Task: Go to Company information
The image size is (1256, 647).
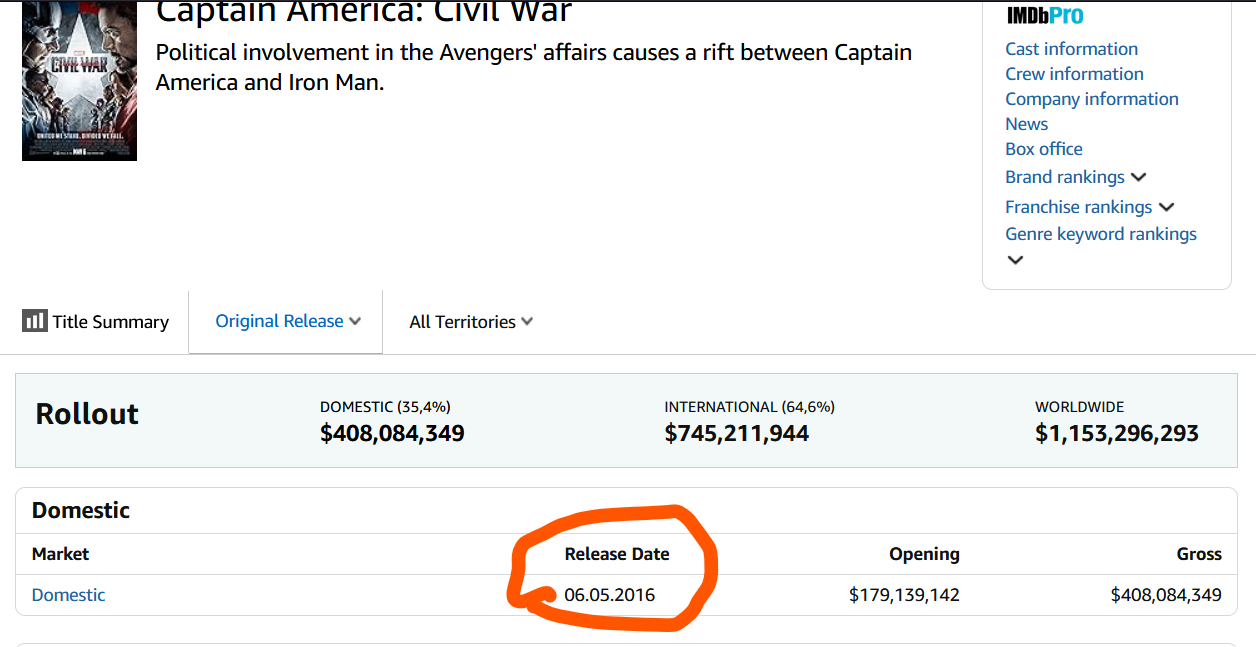Action: click(x=1092, y=99)
